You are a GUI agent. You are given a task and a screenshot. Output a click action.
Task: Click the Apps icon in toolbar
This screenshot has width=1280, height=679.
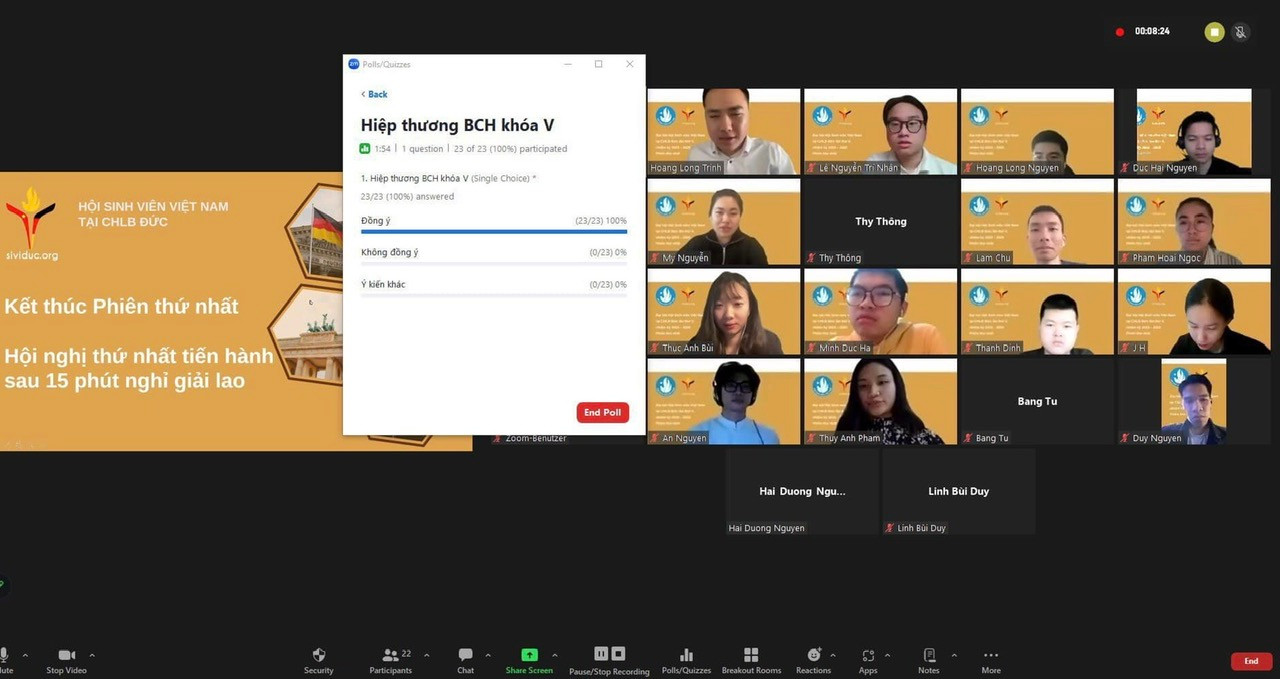[x=868, y=656]
